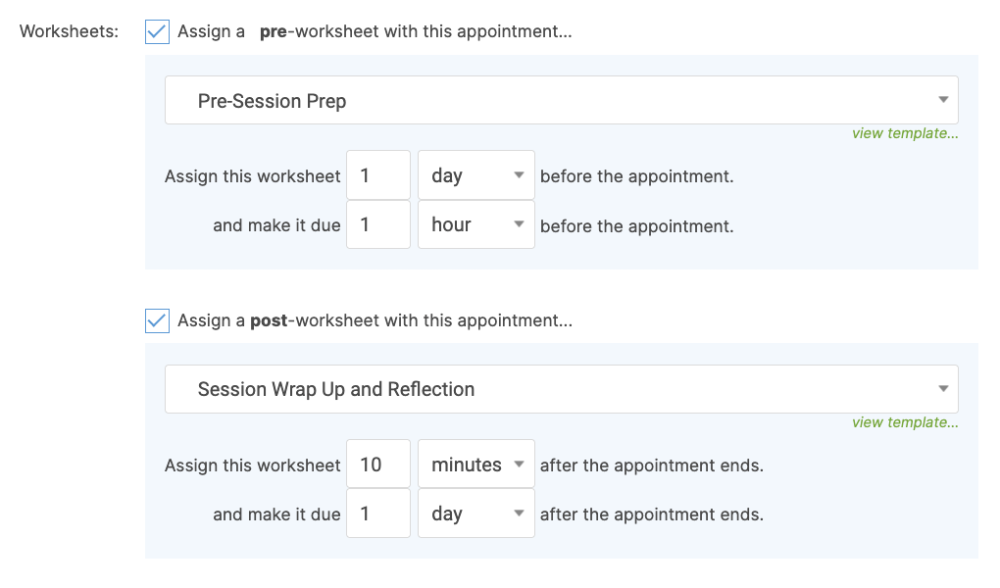This screenshot has height=588, width=1000.
Task: Focus the field containing 10 before 'minutes'
Action: pos(378,465)
